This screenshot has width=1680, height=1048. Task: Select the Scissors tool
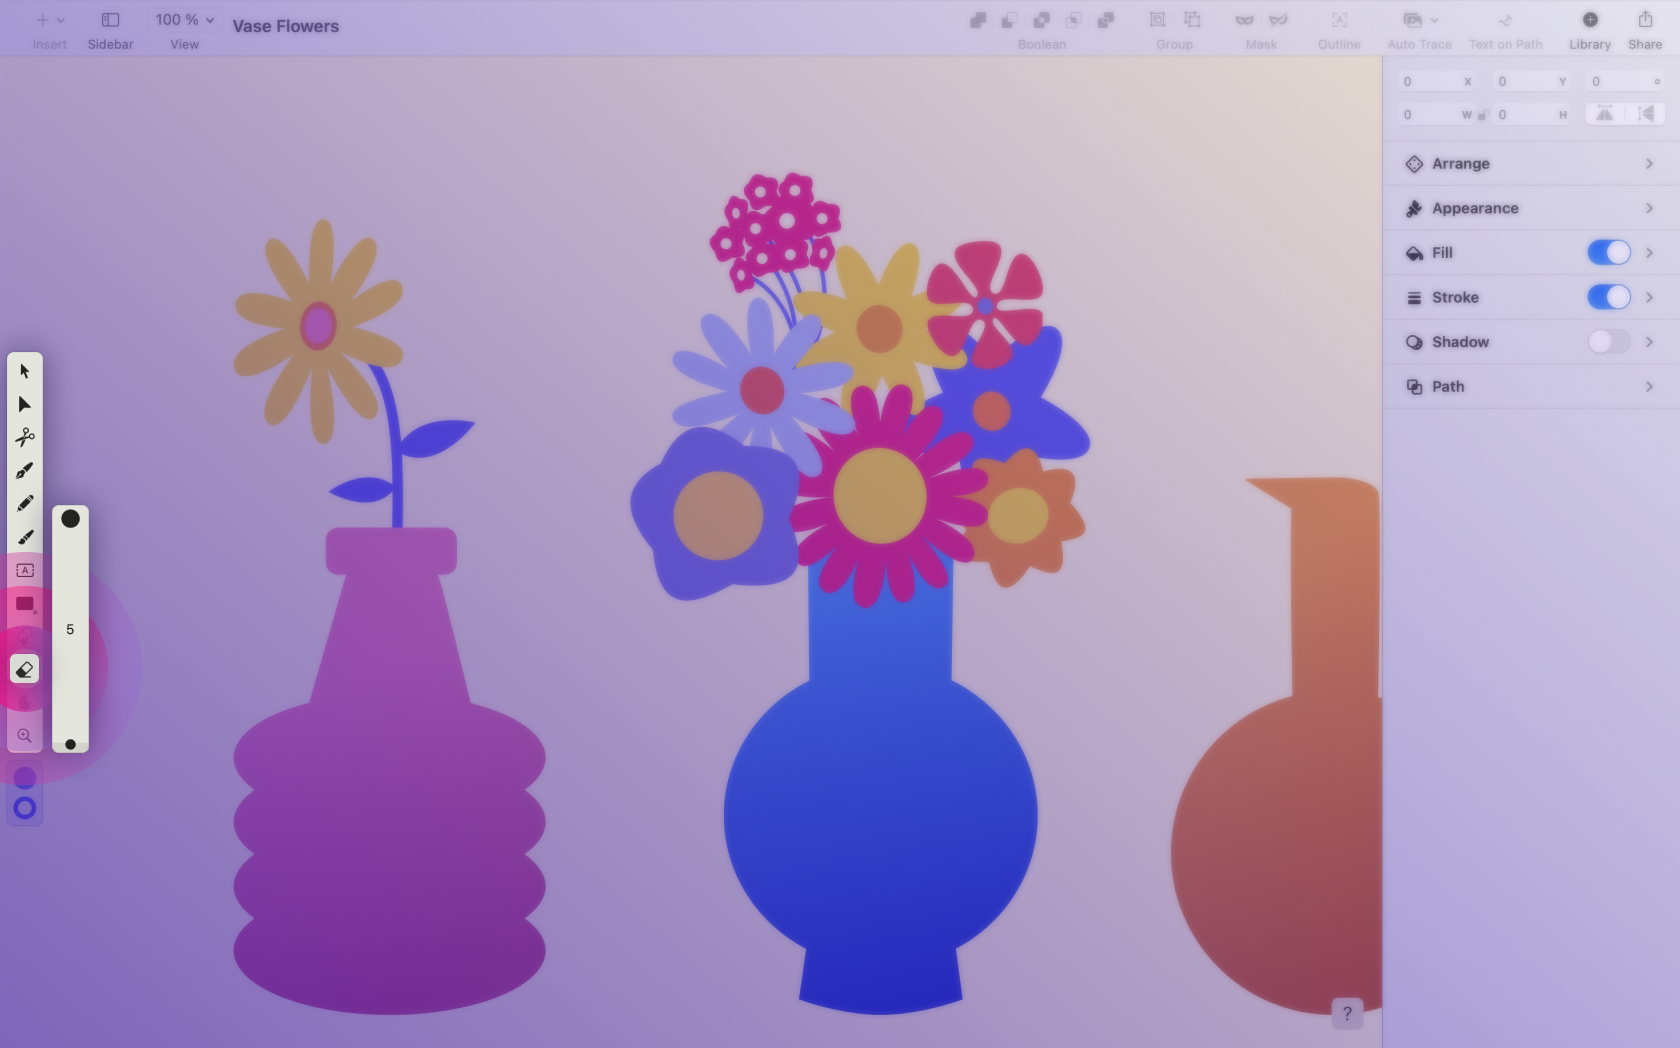pos(25,437)
